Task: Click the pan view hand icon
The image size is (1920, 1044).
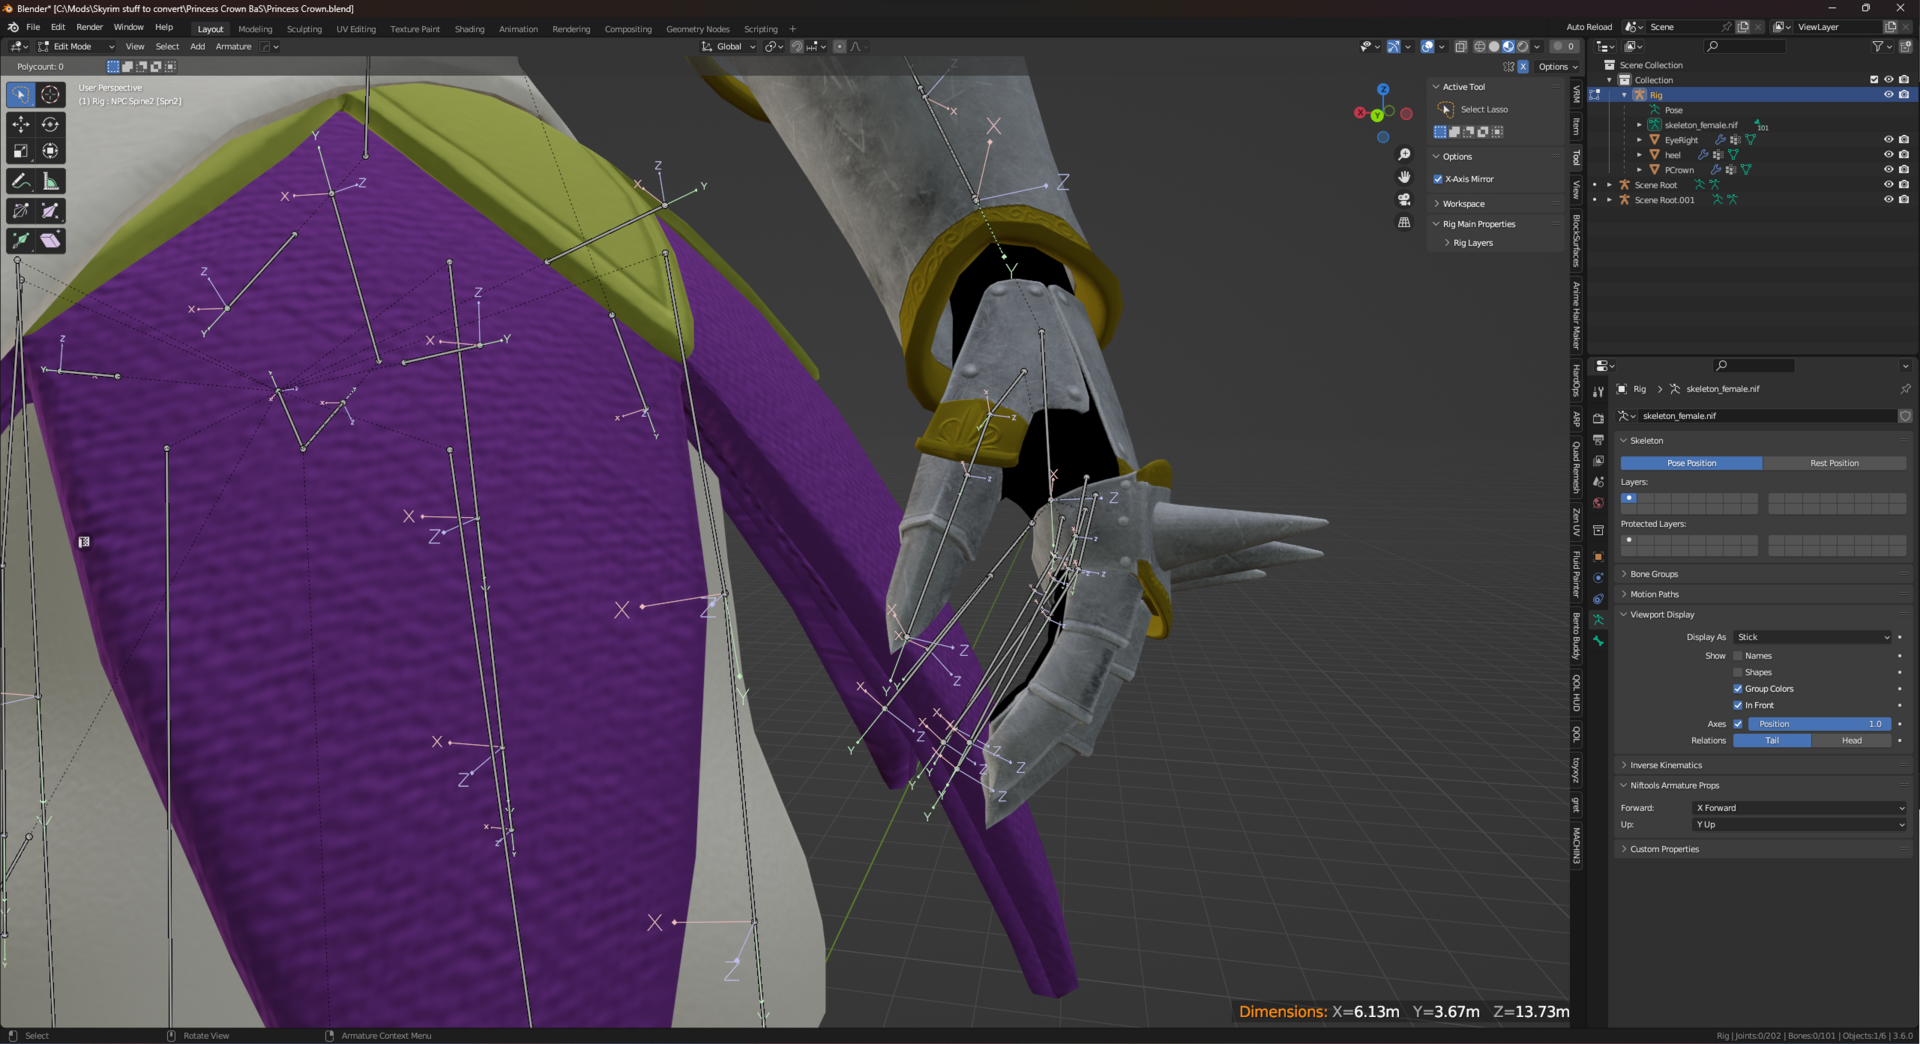Action: 1404,177
